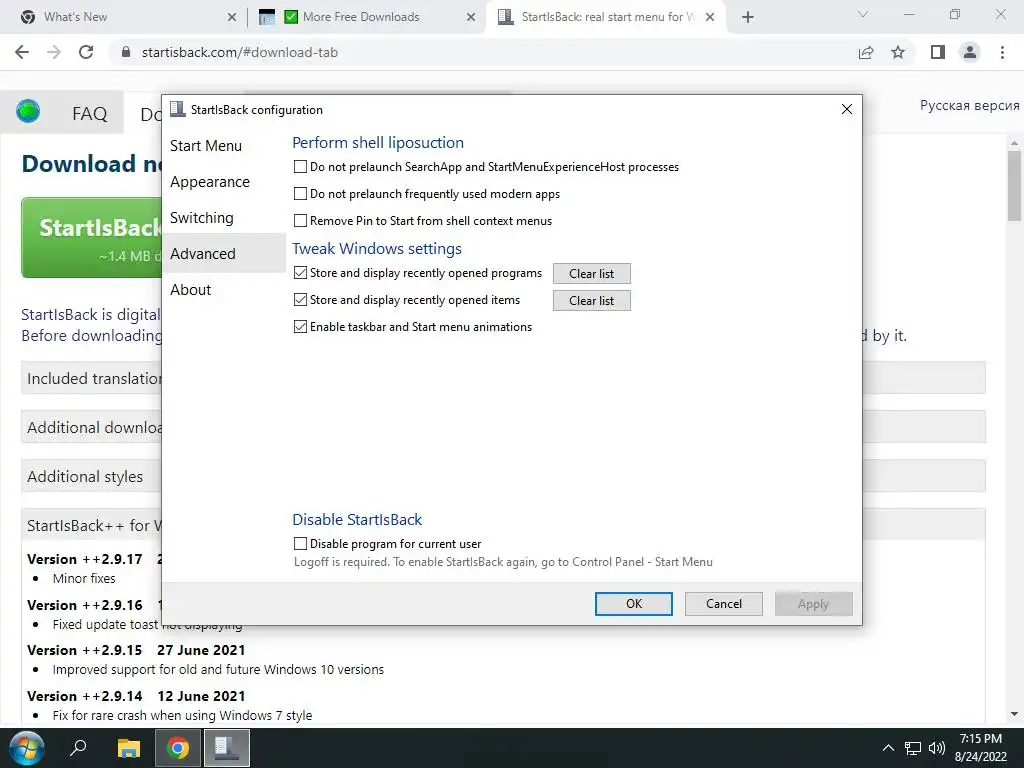Click the Version ++2.9.14 text
1024x768 pixels.
click(84, 696)
